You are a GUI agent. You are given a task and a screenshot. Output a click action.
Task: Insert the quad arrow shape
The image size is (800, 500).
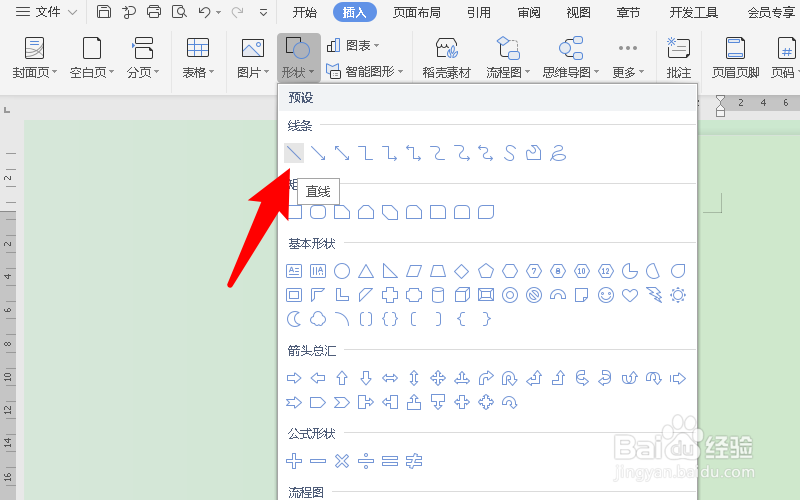click(x=438, y=378)
